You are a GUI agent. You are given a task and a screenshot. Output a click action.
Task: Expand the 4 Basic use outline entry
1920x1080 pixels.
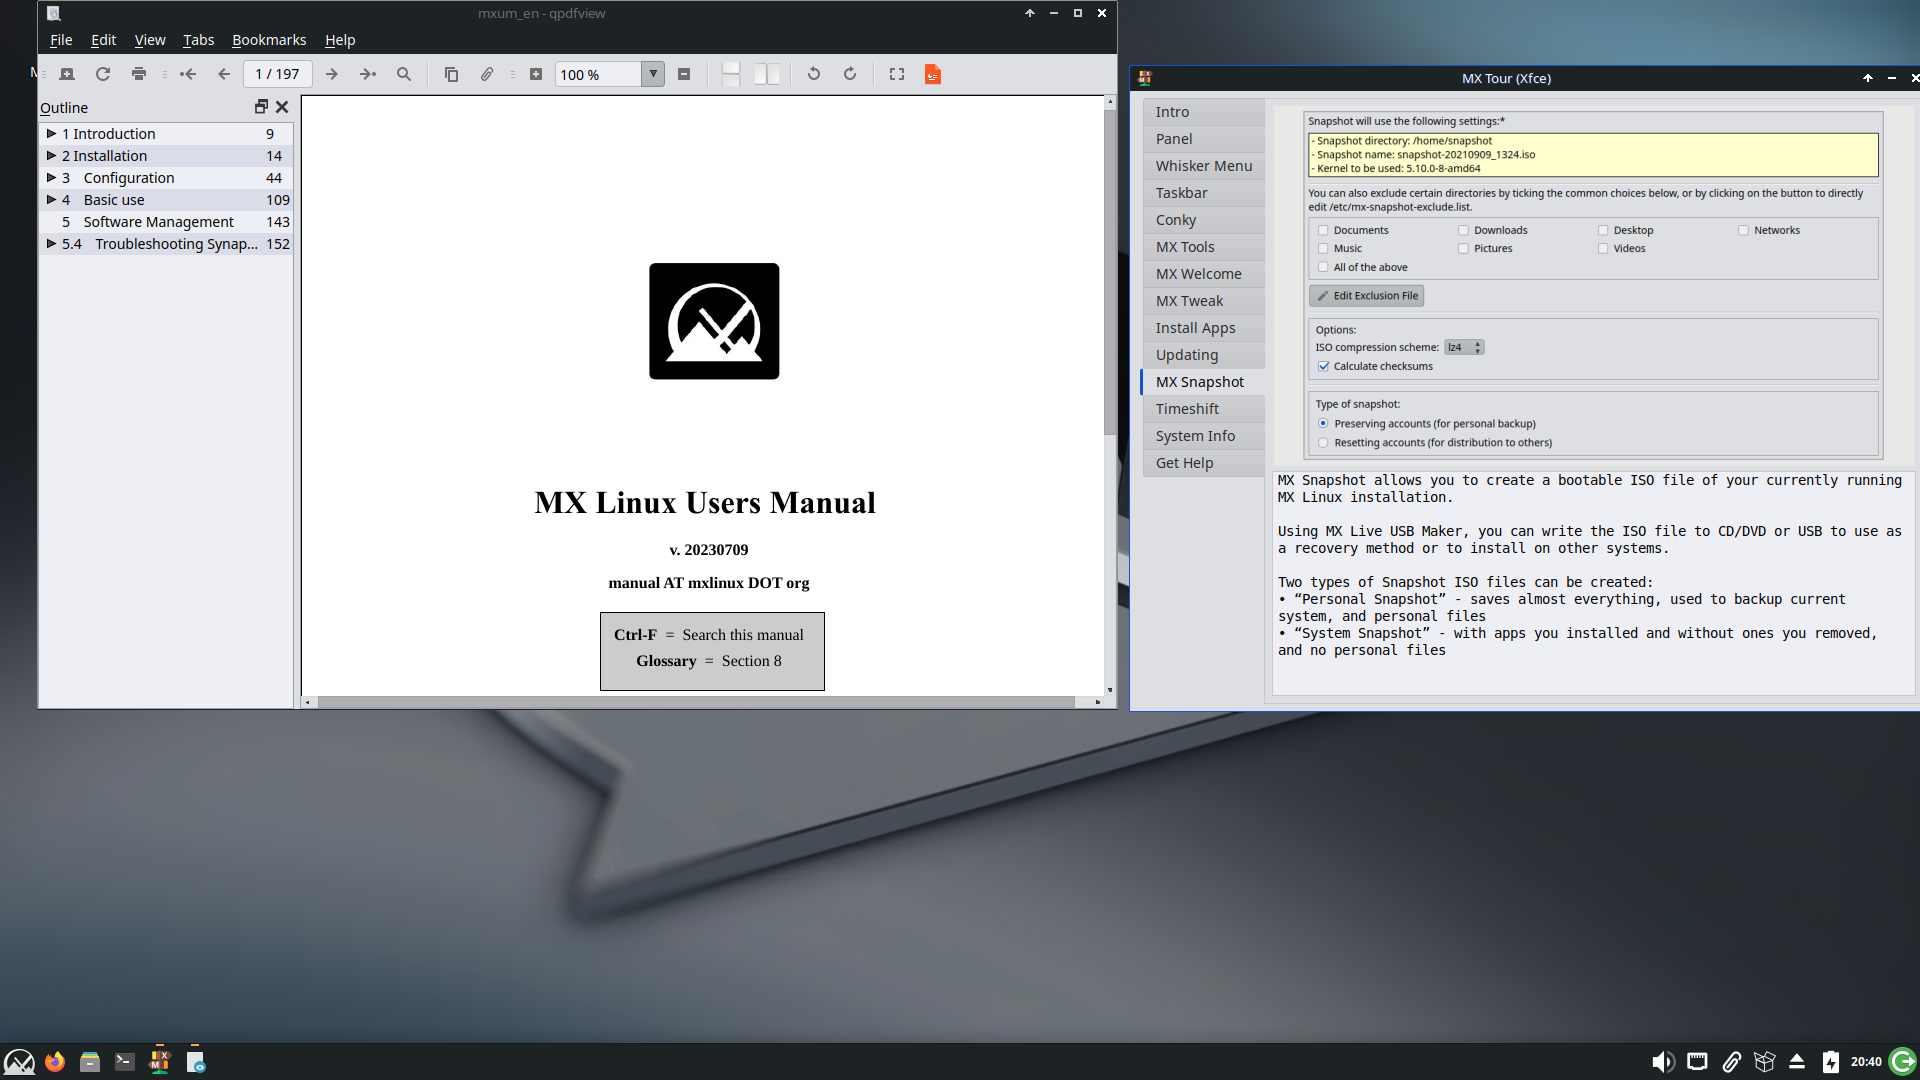pyautogui.click(x=51, y=199)
